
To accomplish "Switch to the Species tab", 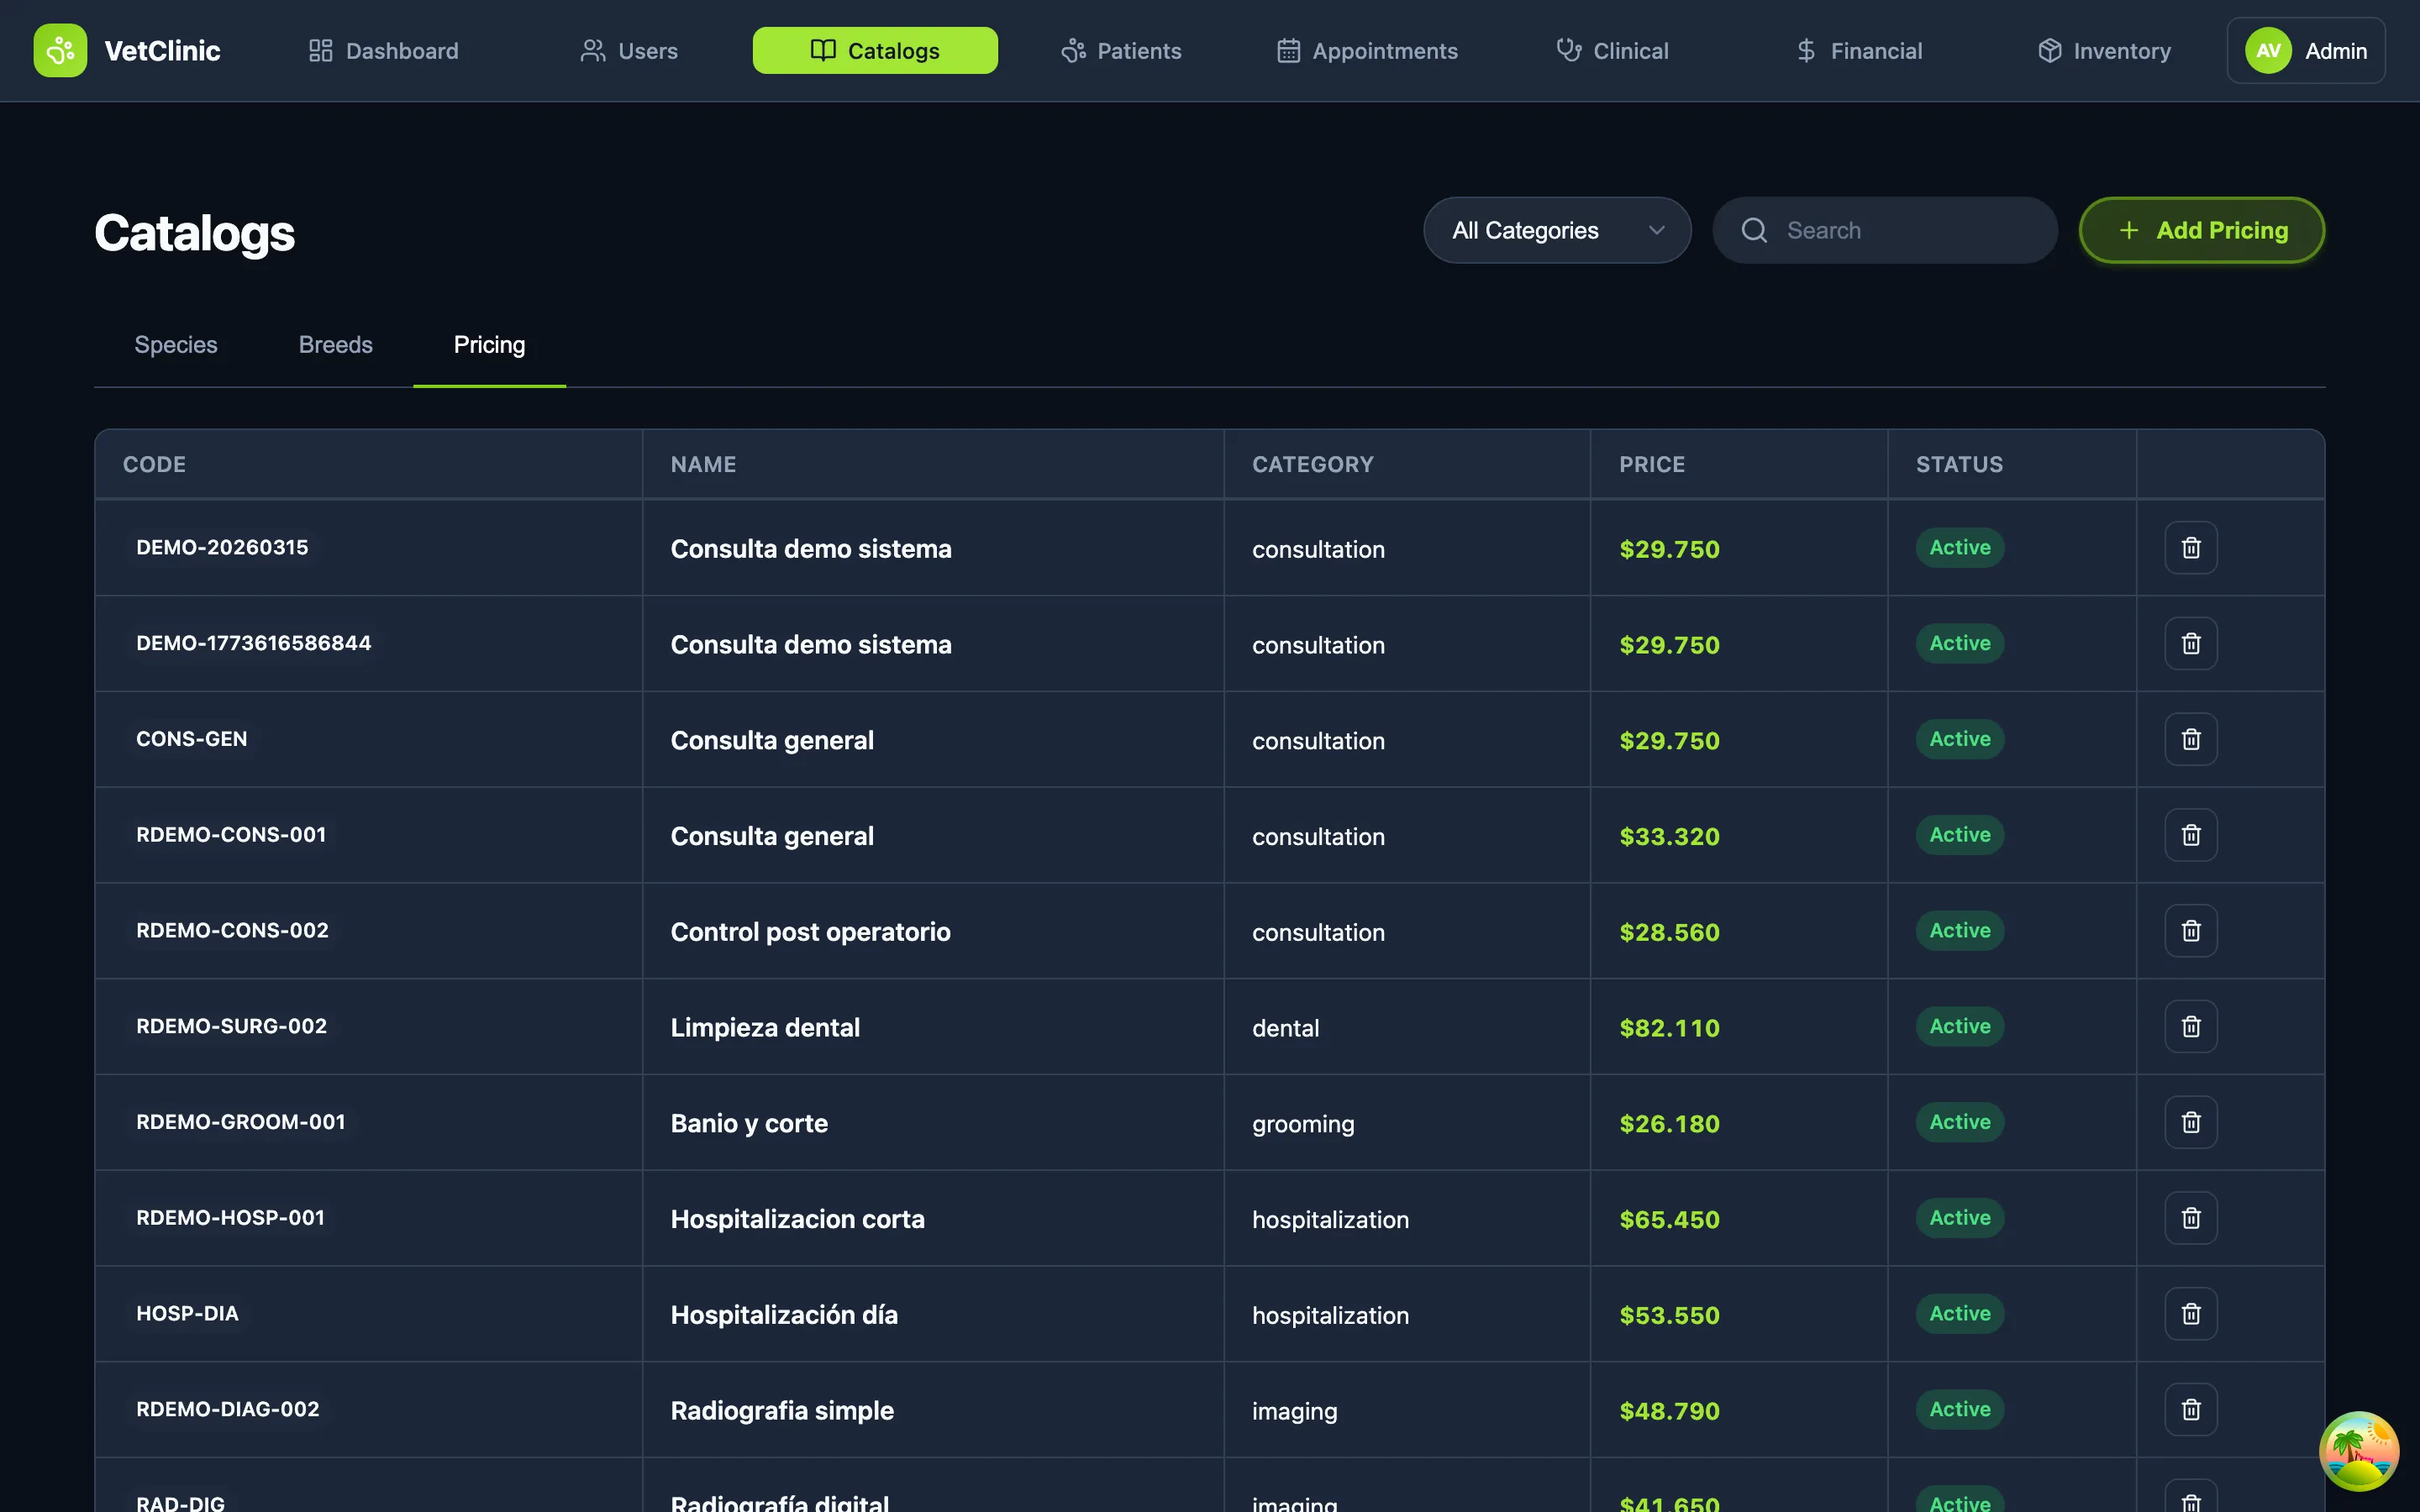I will pos(176,345).
